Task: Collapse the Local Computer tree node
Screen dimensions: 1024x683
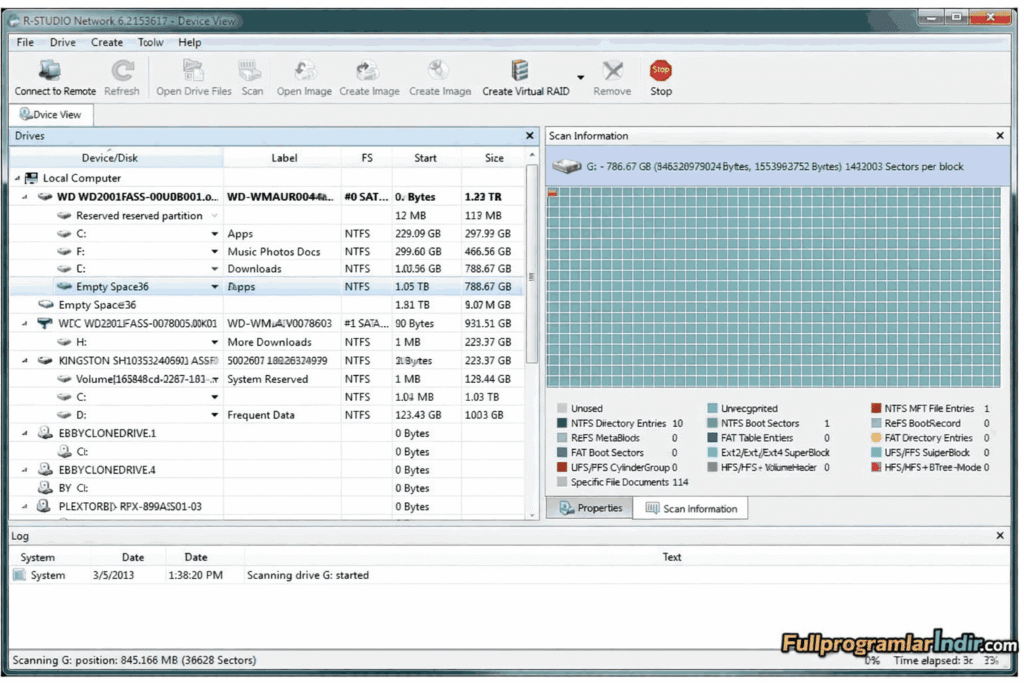Action: [x=18, y=178]
